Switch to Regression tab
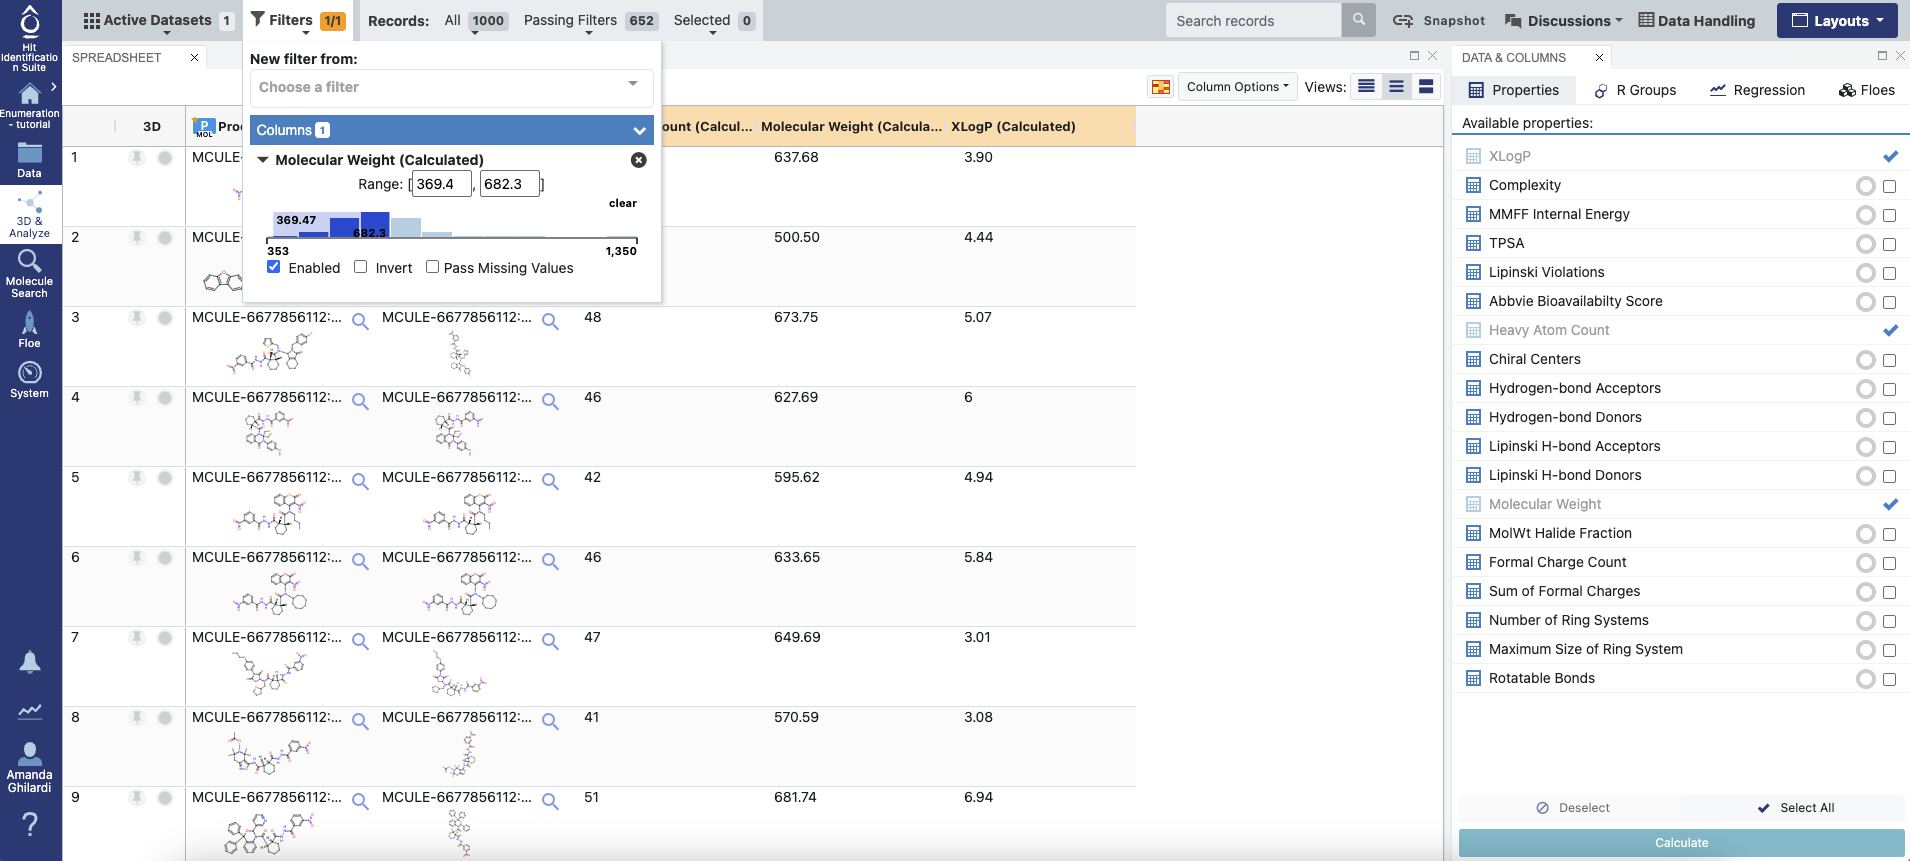 [x=1757, y=90]
